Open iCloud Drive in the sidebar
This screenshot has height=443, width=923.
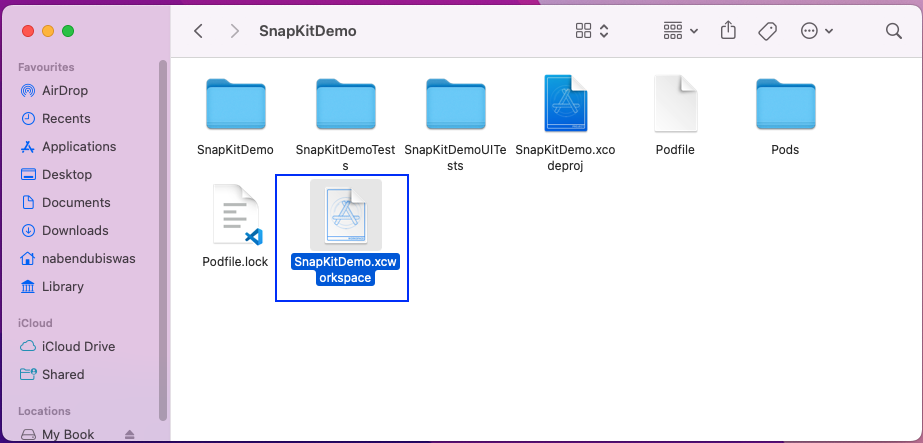pyautogui.click(x=67, y=347)
